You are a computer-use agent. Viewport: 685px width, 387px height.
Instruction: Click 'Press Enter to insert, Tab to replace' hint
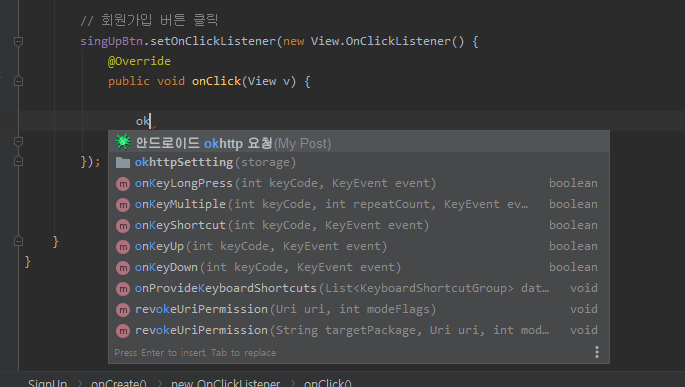195,352
